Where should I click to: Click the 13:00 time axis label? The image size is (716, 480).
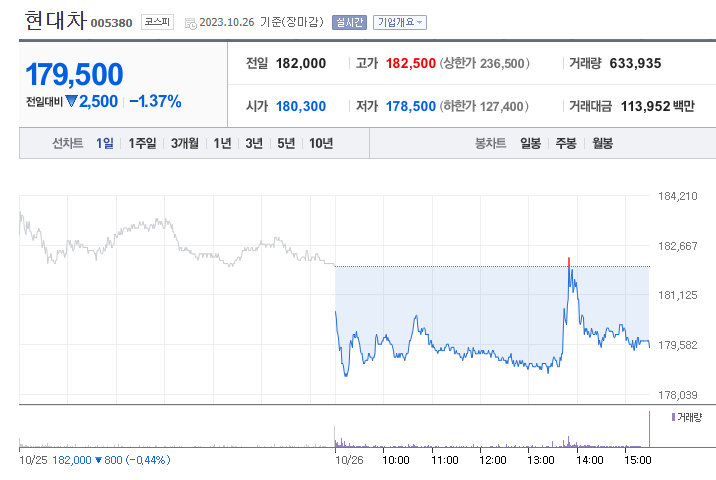[540, 460]
